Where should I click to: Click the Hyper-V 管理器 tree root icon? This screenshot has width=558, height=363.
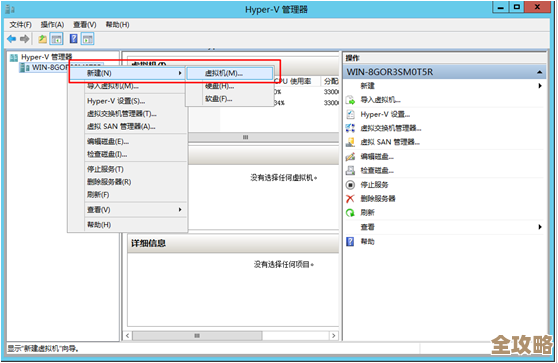[14, 57]
